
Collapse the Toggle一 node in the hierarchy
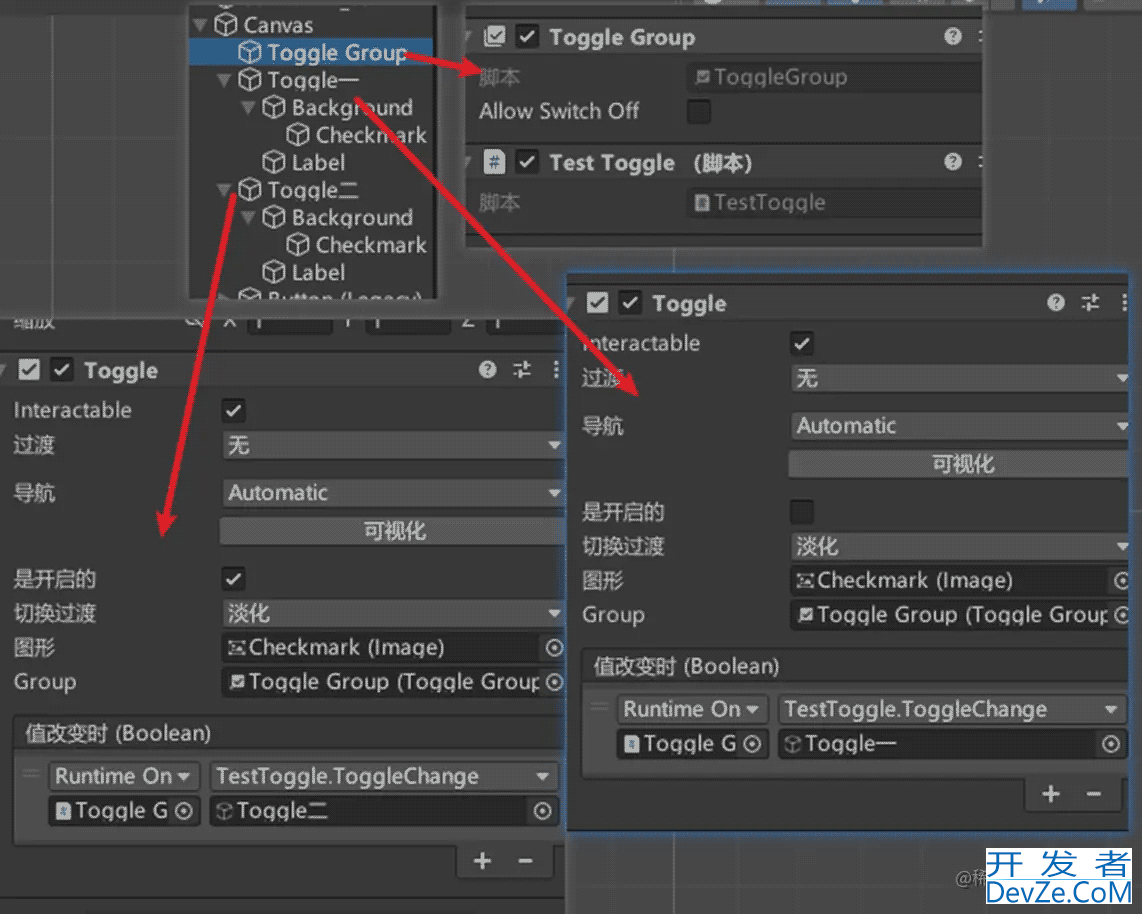[224, 79]
